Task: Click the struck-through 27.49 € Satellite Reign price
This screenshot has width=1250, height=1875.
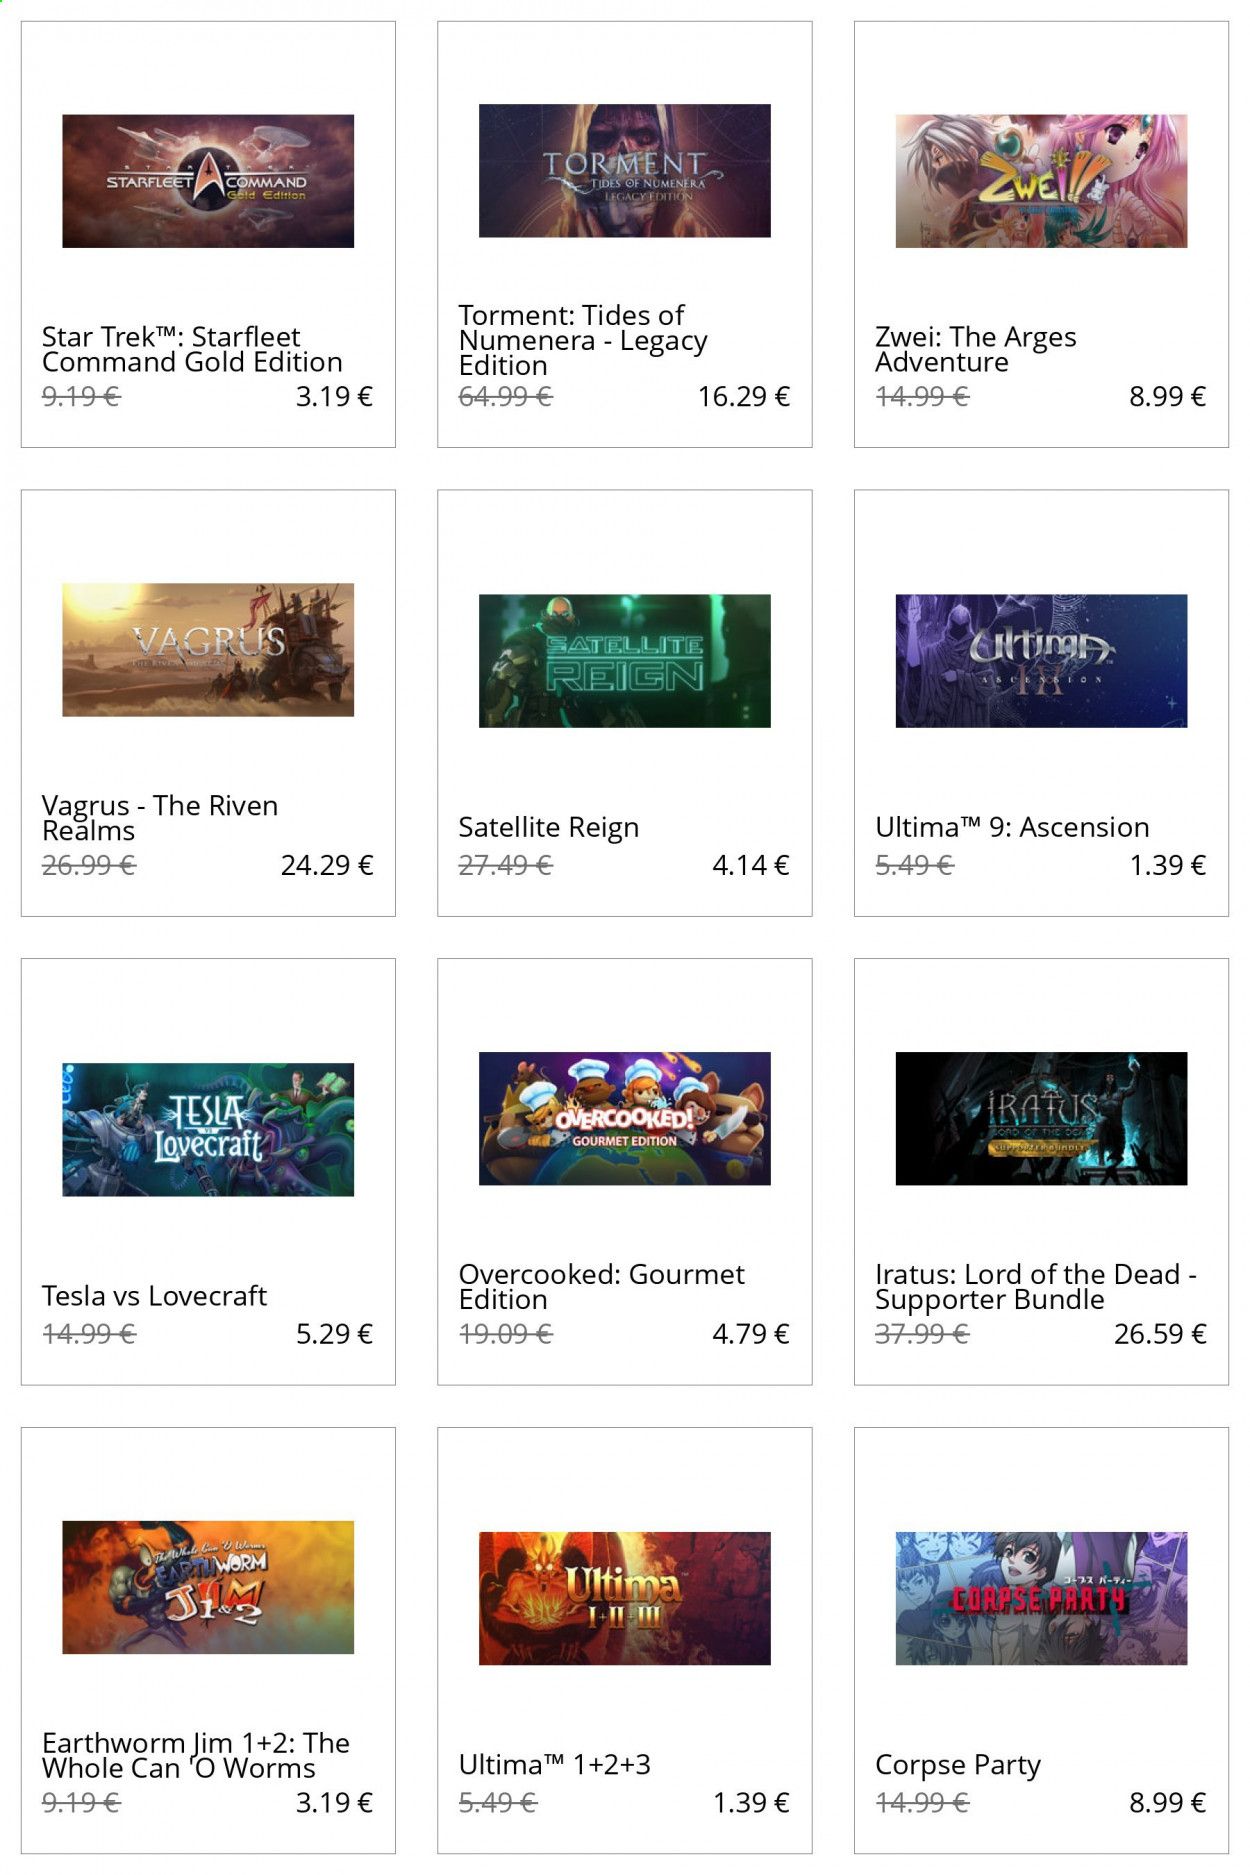Action: [506, 865]
